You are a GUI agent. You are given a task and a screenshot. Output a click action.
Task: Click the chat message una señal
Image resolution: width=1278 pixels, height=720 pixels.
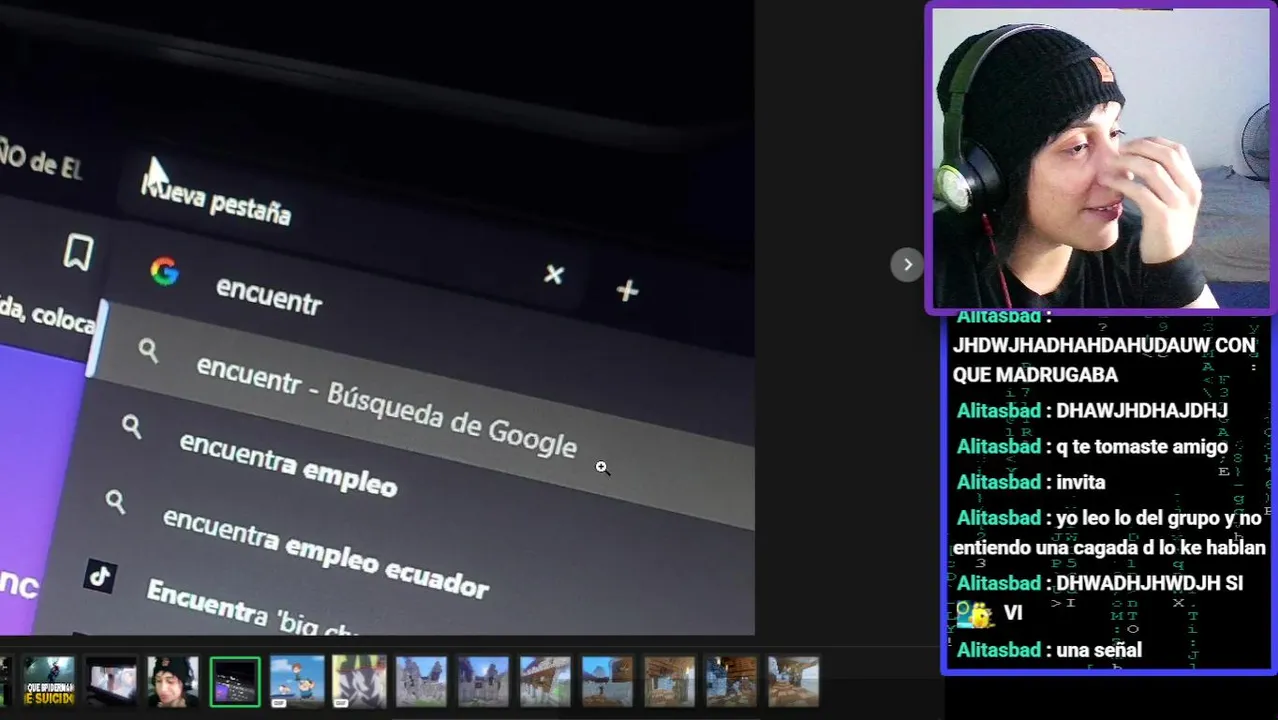[x=1099, y=651]
